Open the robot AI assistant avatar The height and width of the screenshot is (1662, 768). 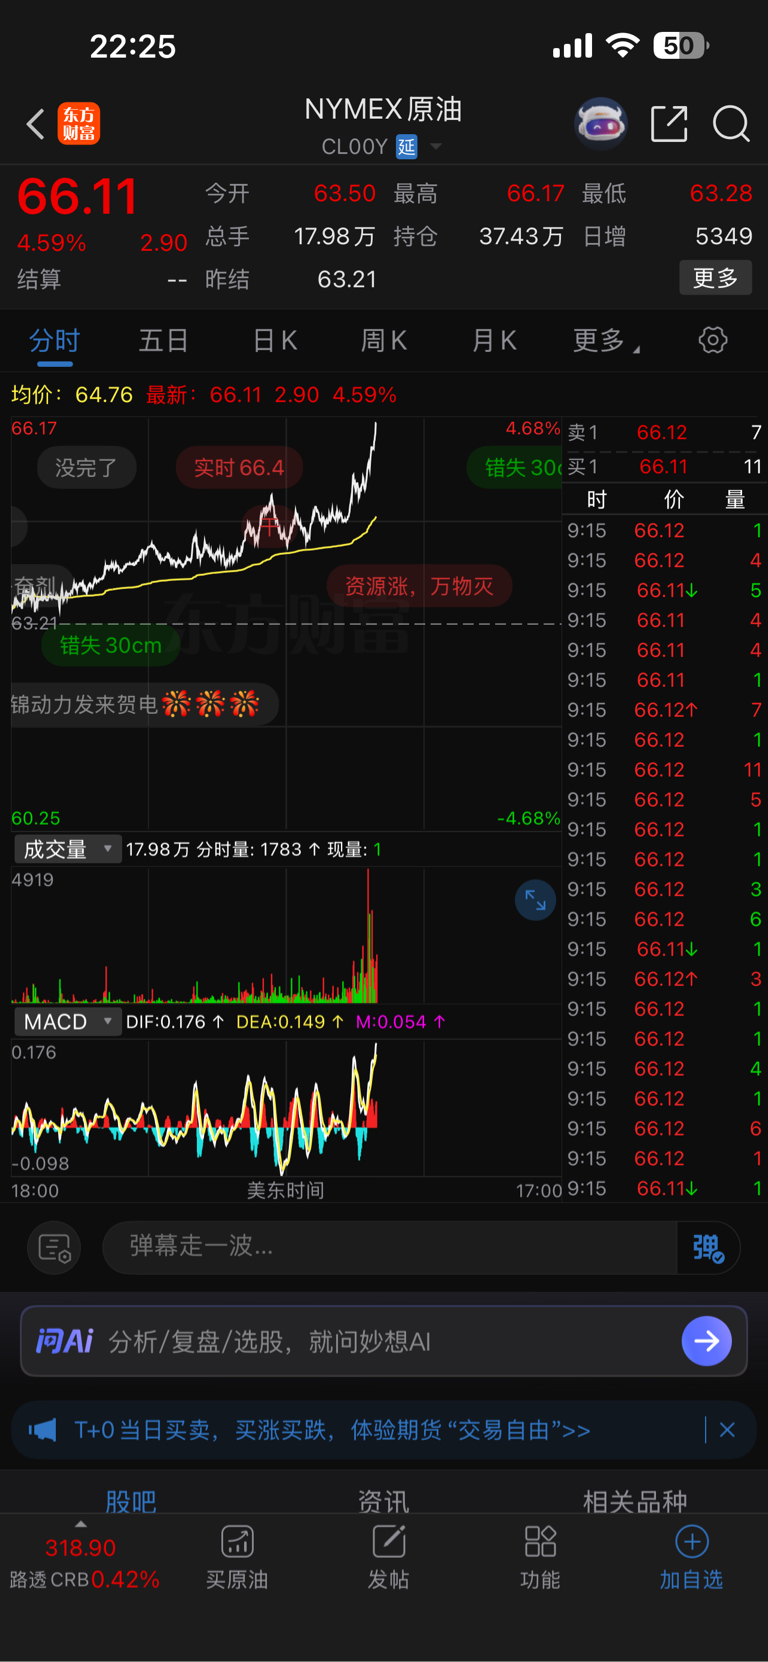[601, 124]
